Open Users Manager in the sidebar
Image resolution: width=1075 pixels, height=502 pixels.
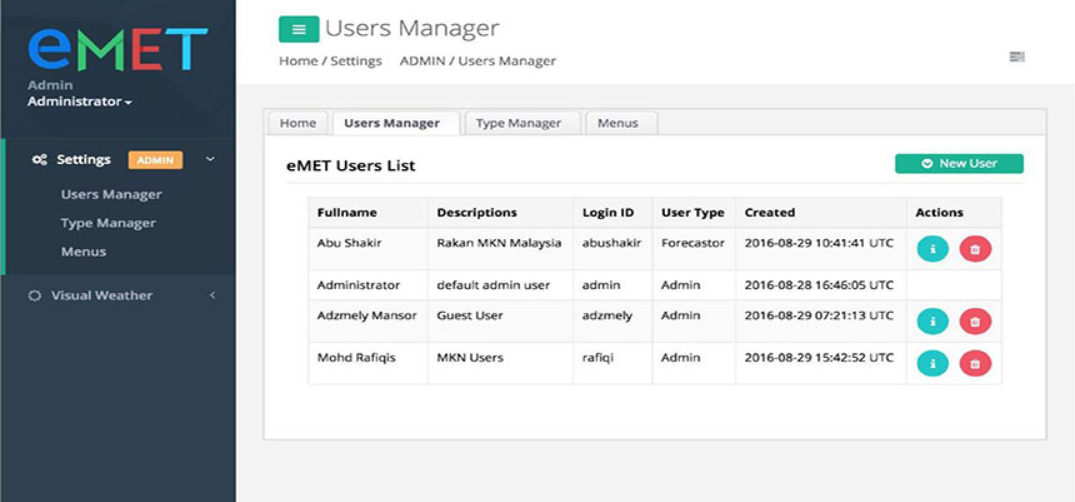coord(111,195)
